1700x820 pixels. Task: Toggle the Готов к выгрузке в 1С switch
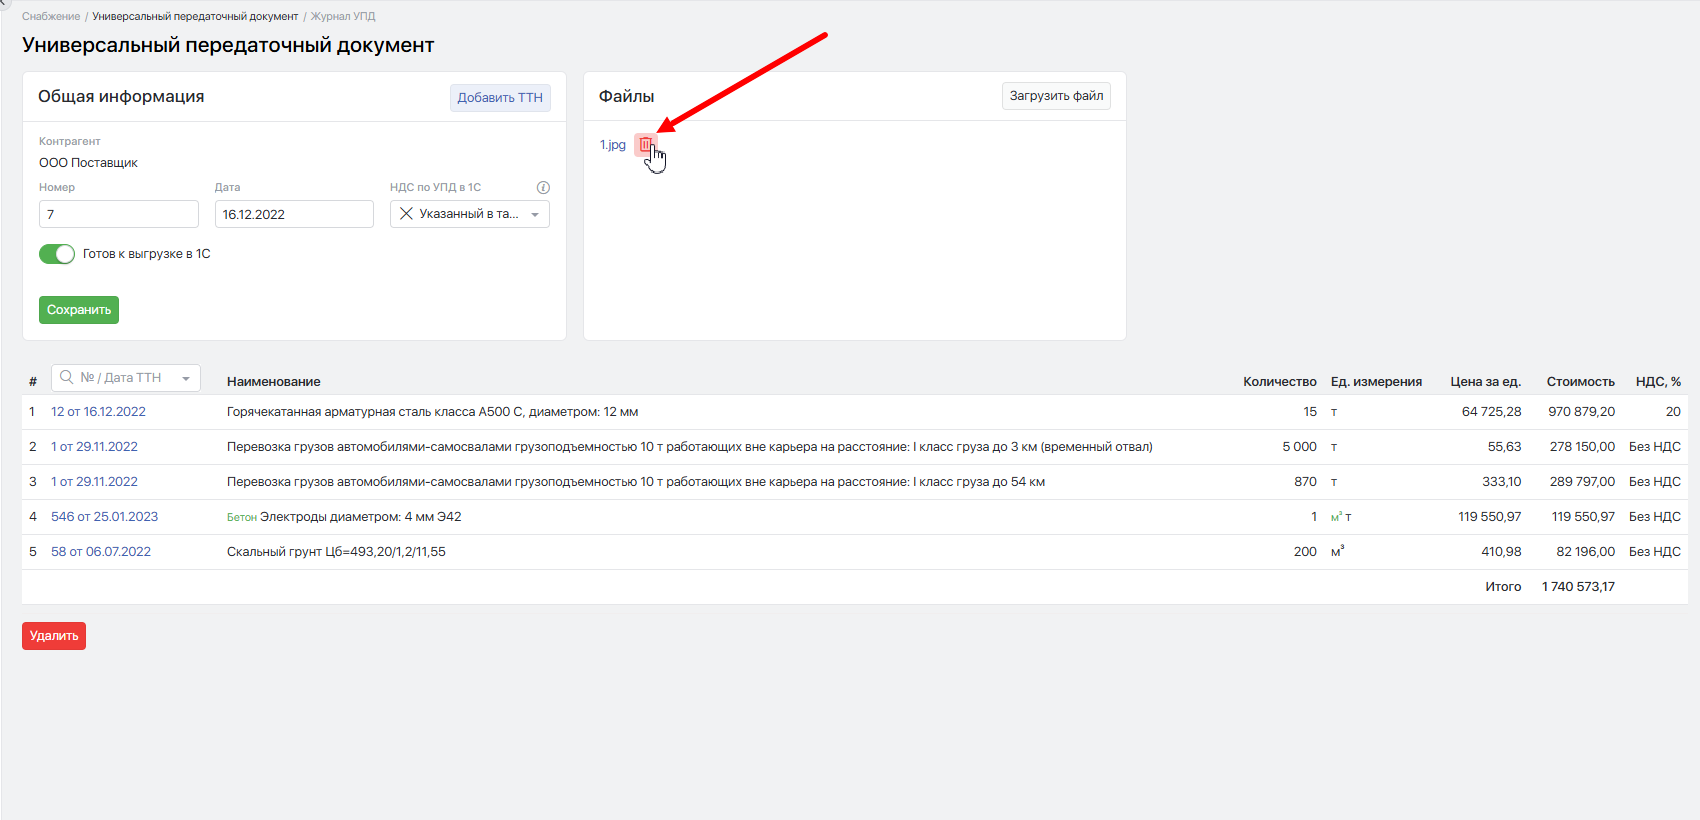(57, 254)
